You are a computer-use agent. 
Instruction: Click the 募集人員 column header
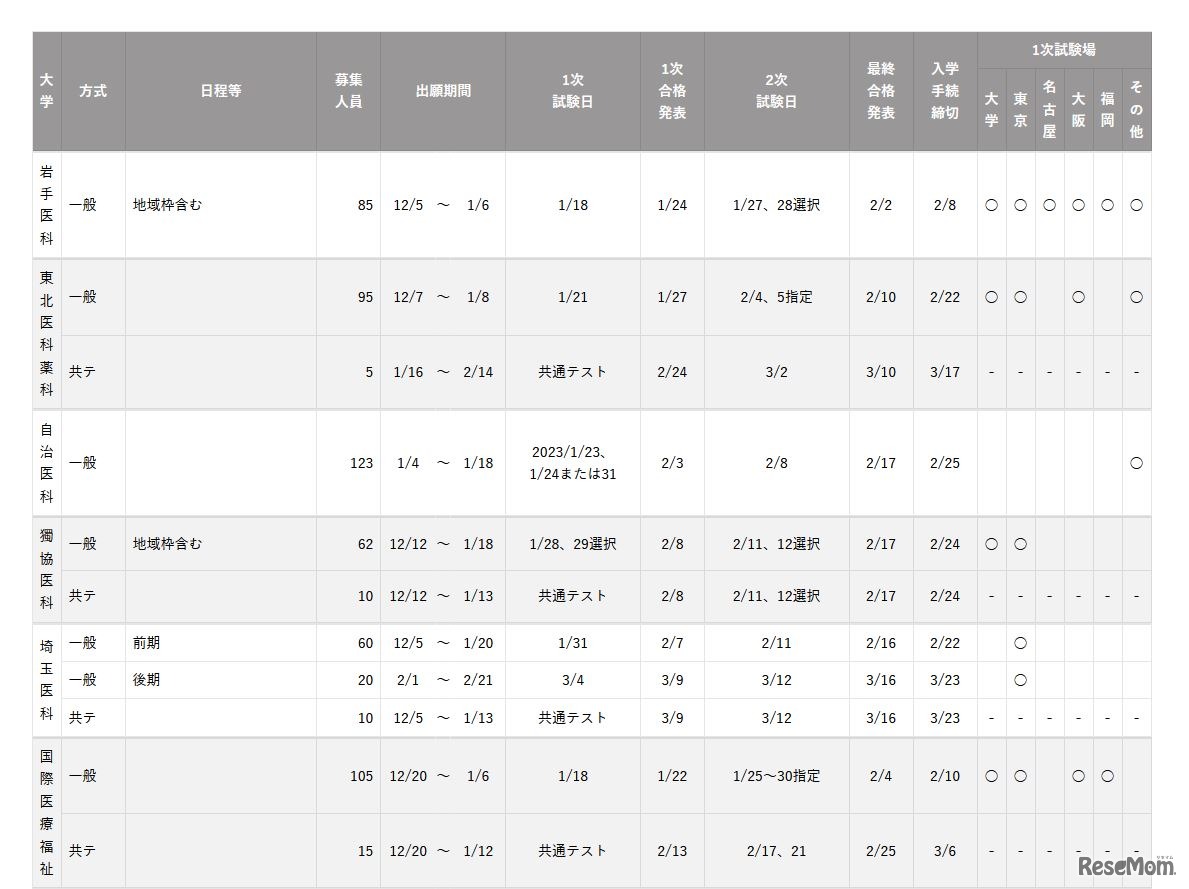coord(348,91)
